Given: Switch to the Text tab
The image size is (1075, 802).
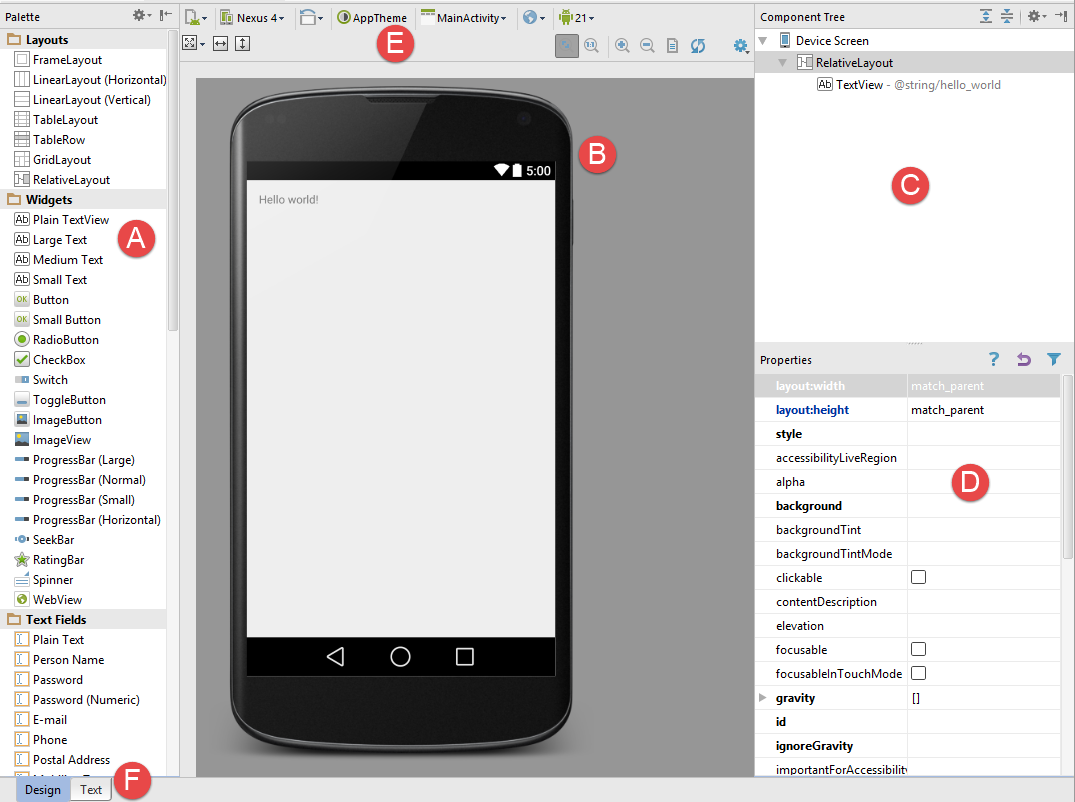Looking at the screenshot, I should click(x=91, y=790).
